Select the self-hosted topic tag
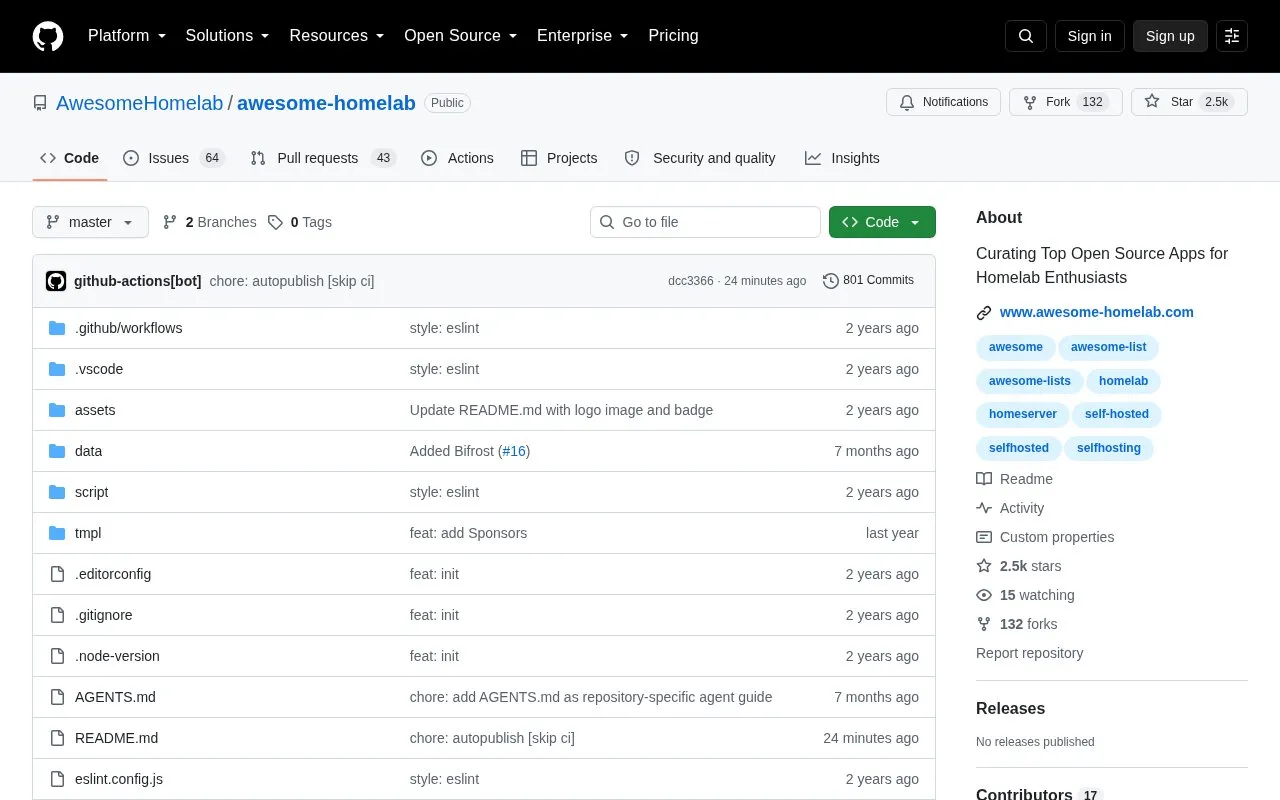 click(1117, 414)
